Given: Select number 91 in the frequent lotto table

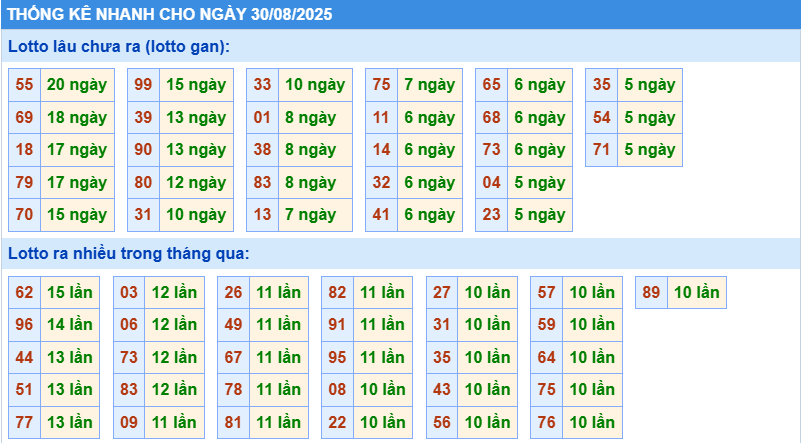Looking at the screenshot, I should pos(337,325).
